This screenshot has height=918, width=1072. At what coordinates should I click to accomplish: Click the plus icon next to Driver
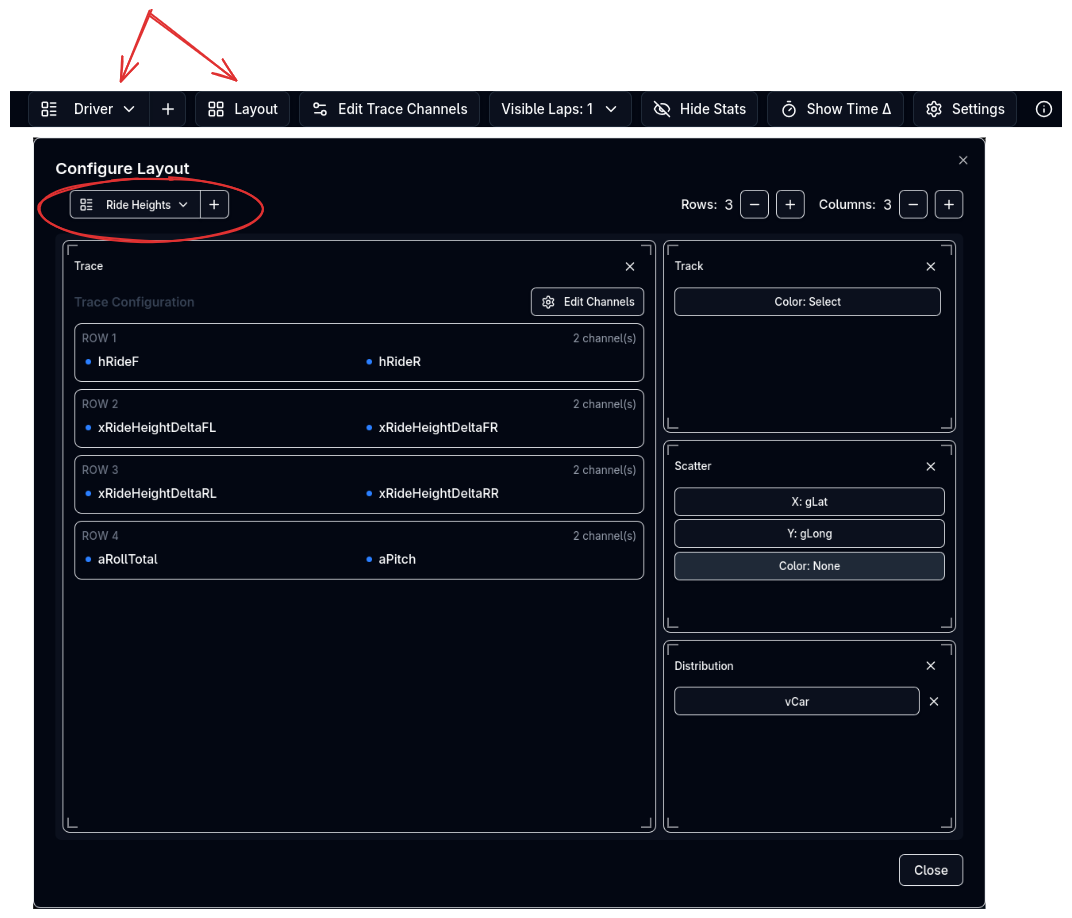point(167,109)
